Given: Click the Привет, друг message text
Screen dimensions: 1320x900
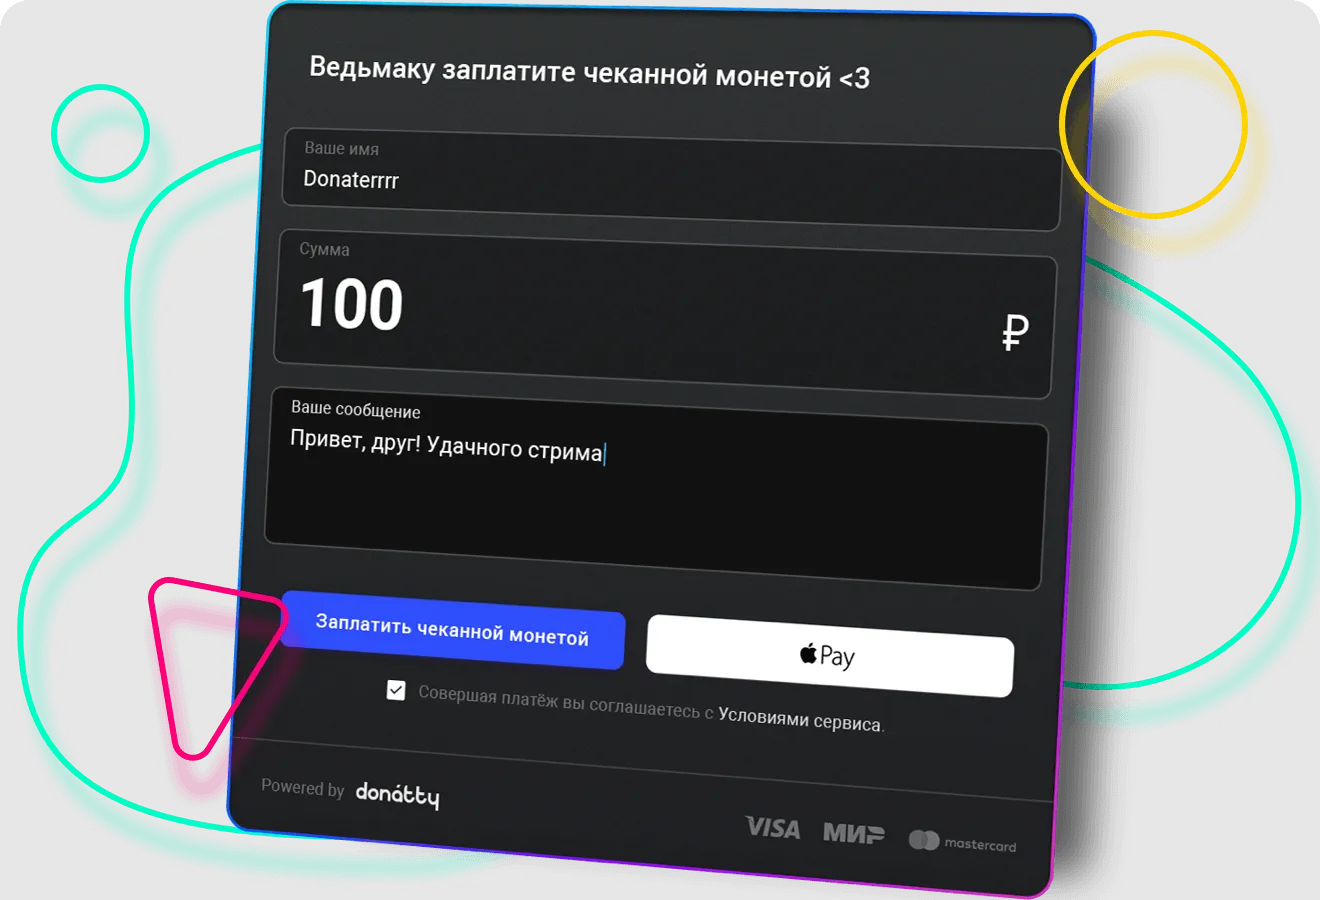Looking at the screenshot, I should 446,445.
